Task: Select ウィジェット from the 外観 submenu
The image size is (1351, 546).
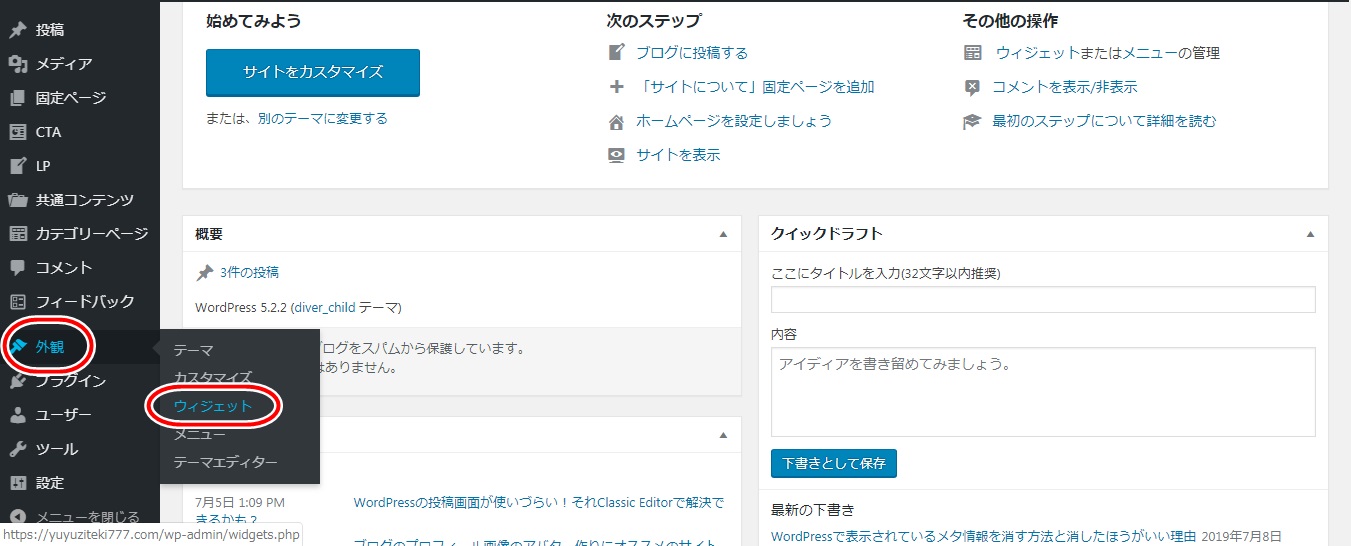Action: pos(213,406)
